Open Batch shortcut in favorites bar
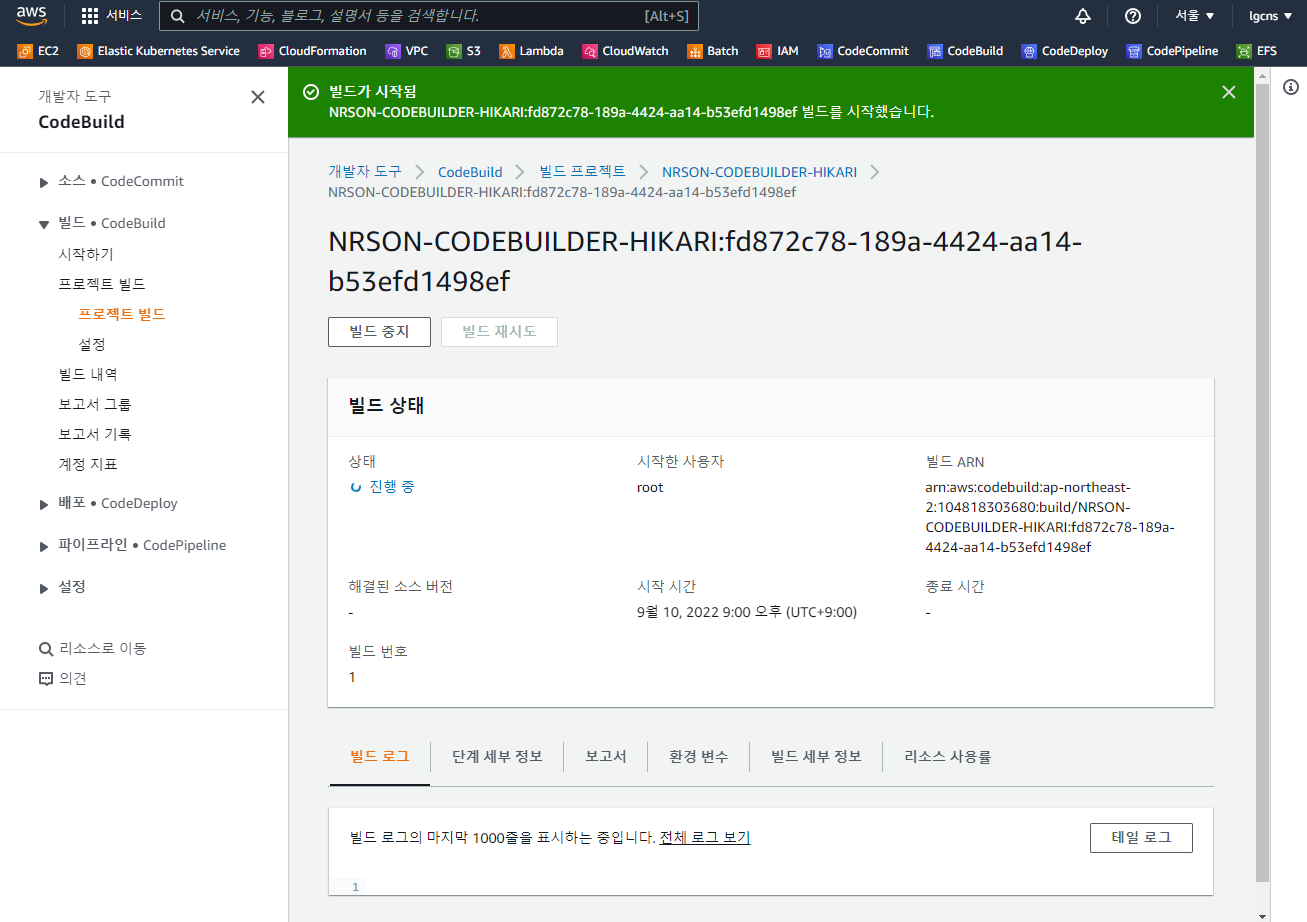 pyautogui.click(x=712, y=51)
